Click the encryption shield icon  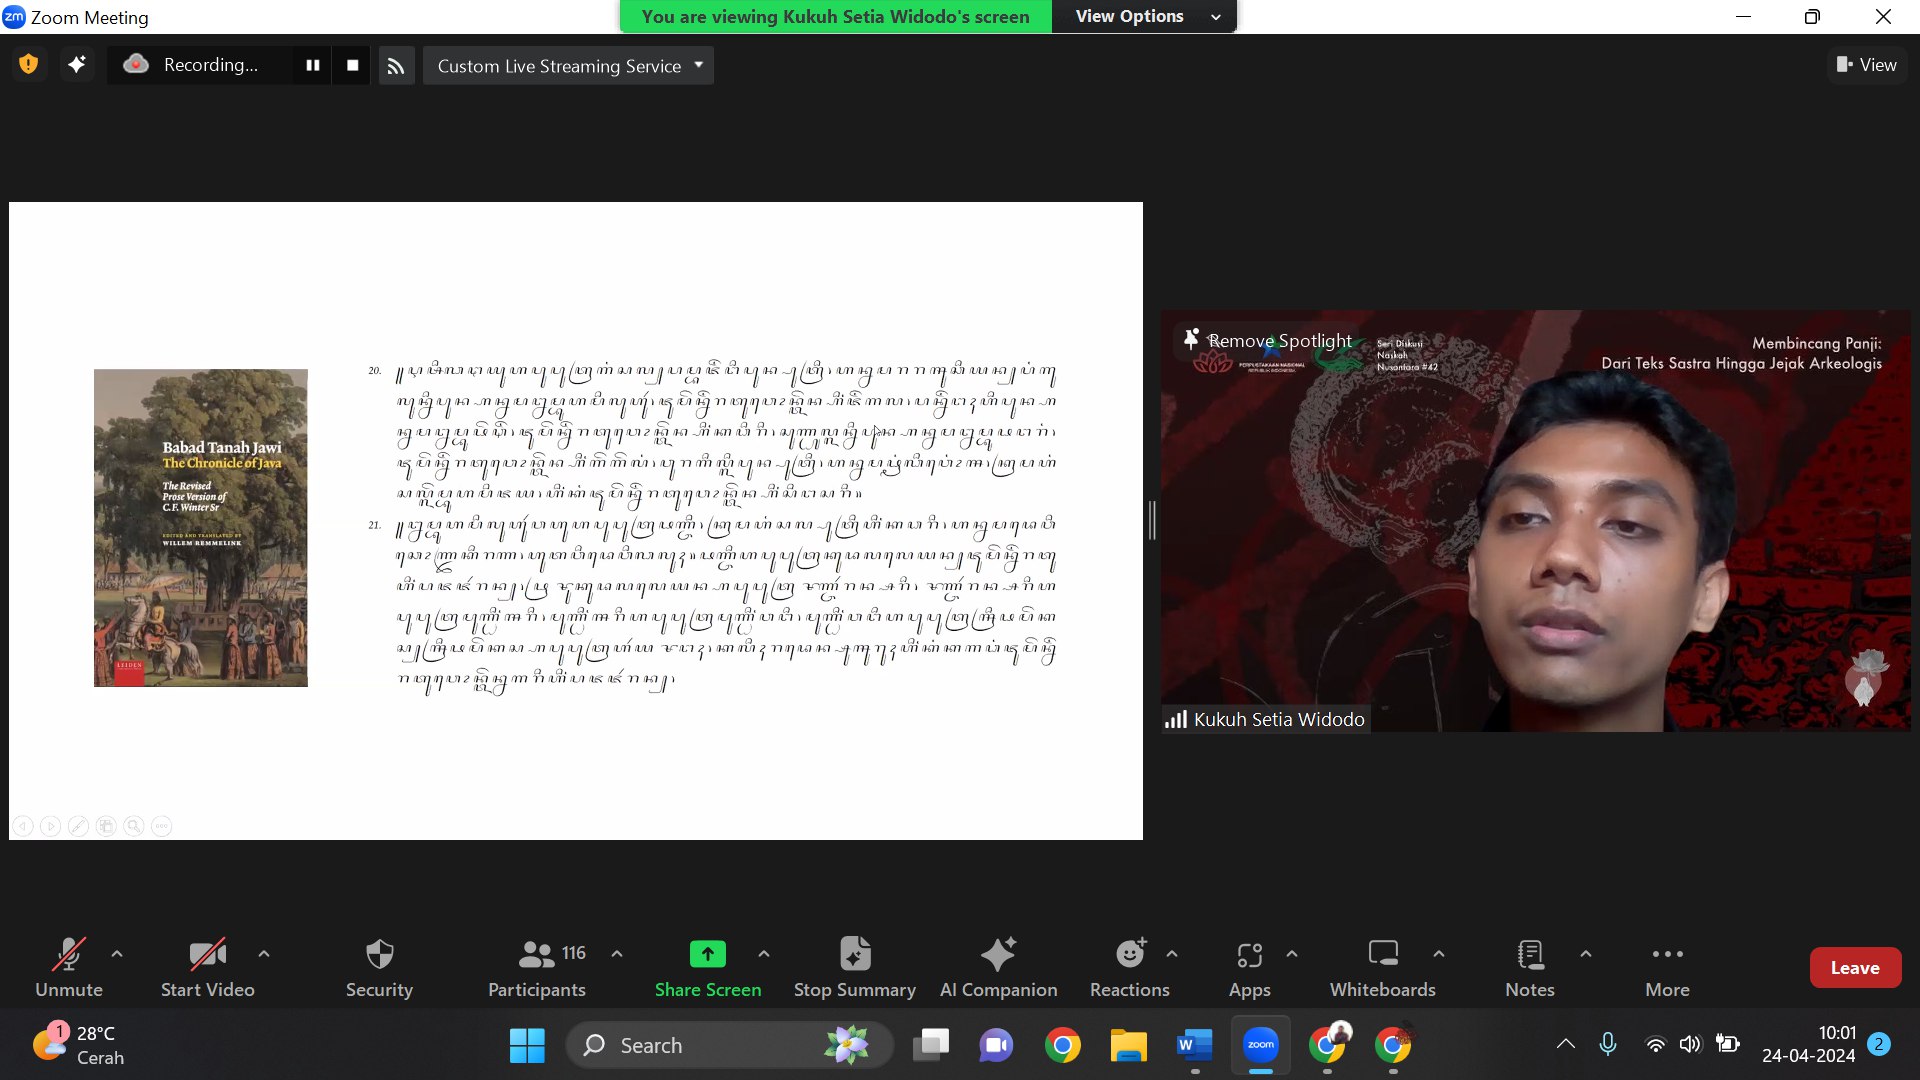29,65
